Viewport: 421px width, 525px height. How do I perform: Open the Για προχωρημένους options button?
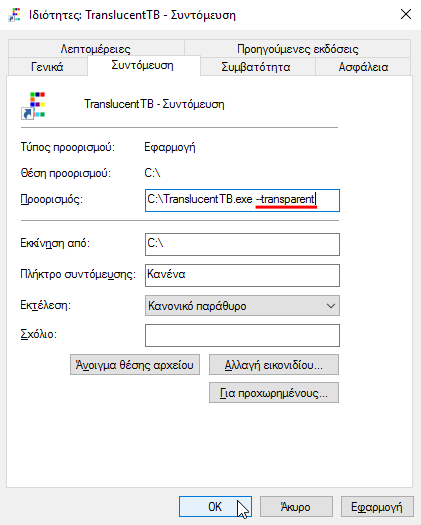click(x=274, y=392)
